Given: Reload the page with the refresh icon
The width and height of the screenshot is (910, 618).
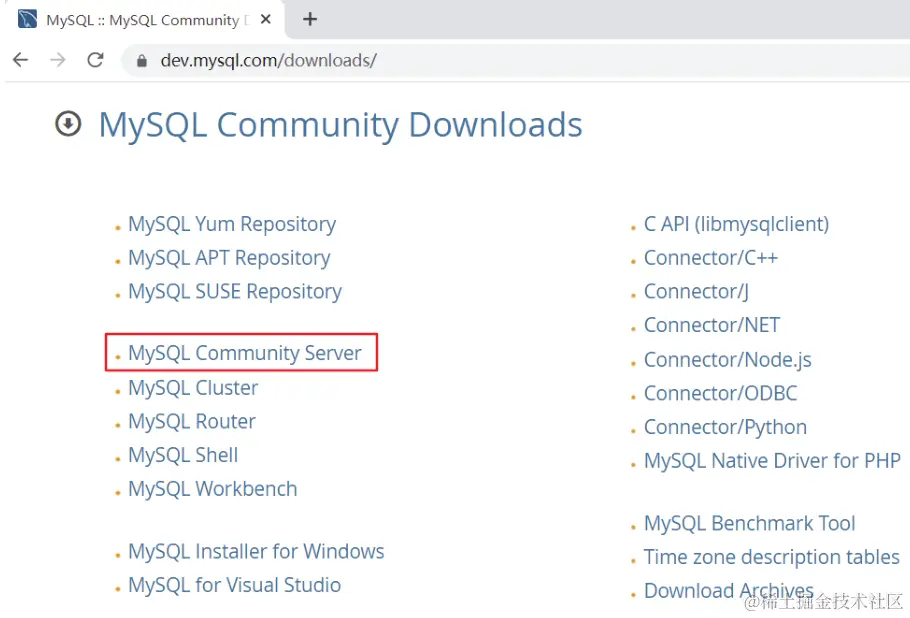Looking at the screenshot, I should click(95, 60).
